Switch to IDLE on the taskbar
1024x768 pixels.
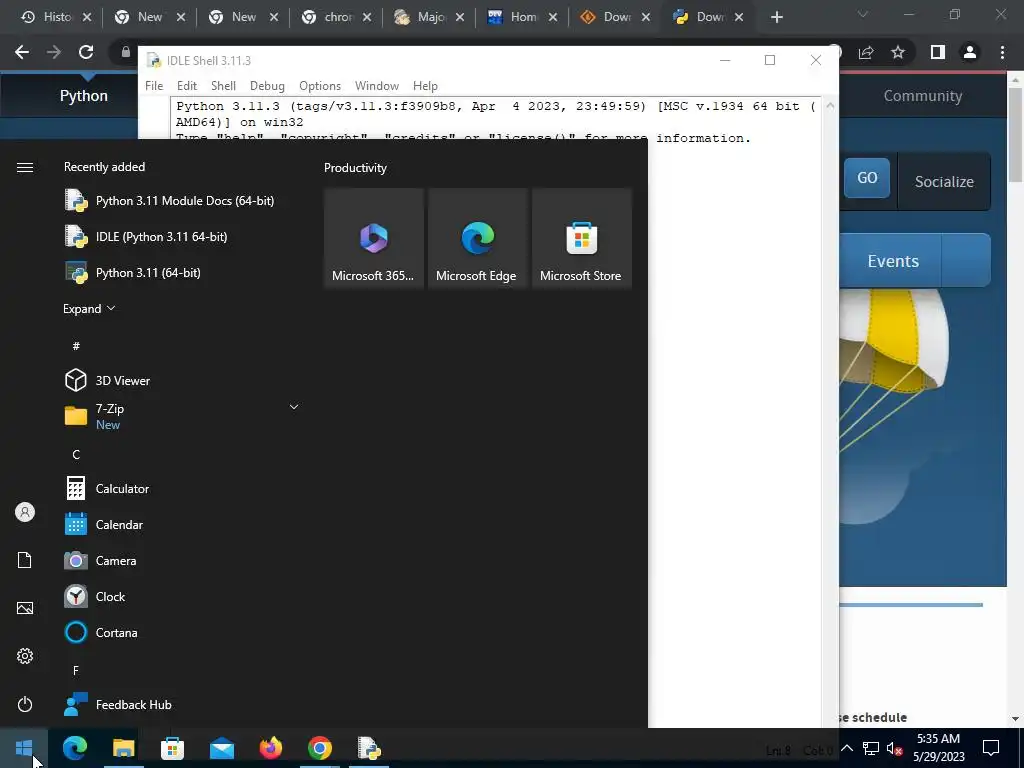[x=369, y=748]
